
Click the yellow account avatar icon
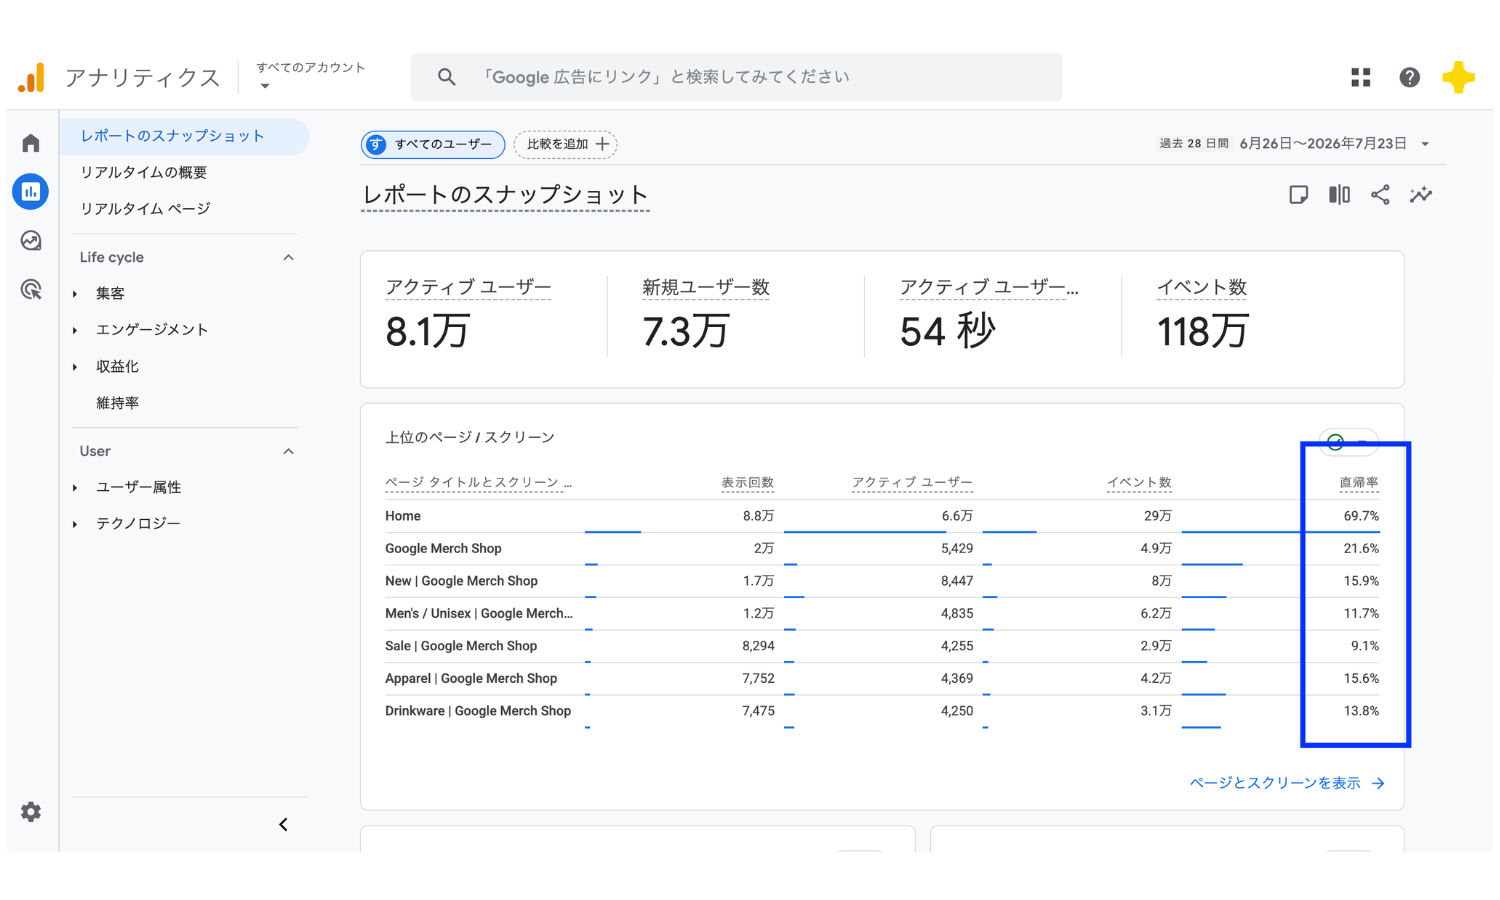click(x=1459, y=77)
